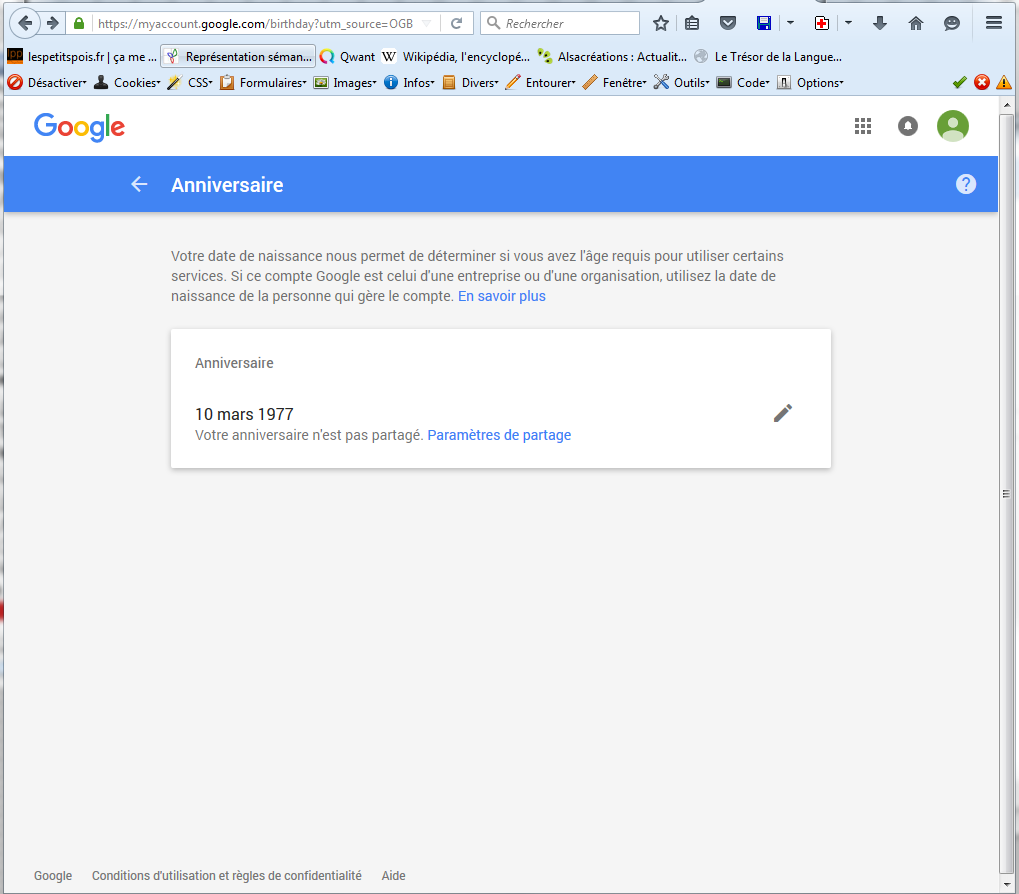1019x894 pixels.
Task: Reload the page with the refresh icon
Action: tap(457, 23)
